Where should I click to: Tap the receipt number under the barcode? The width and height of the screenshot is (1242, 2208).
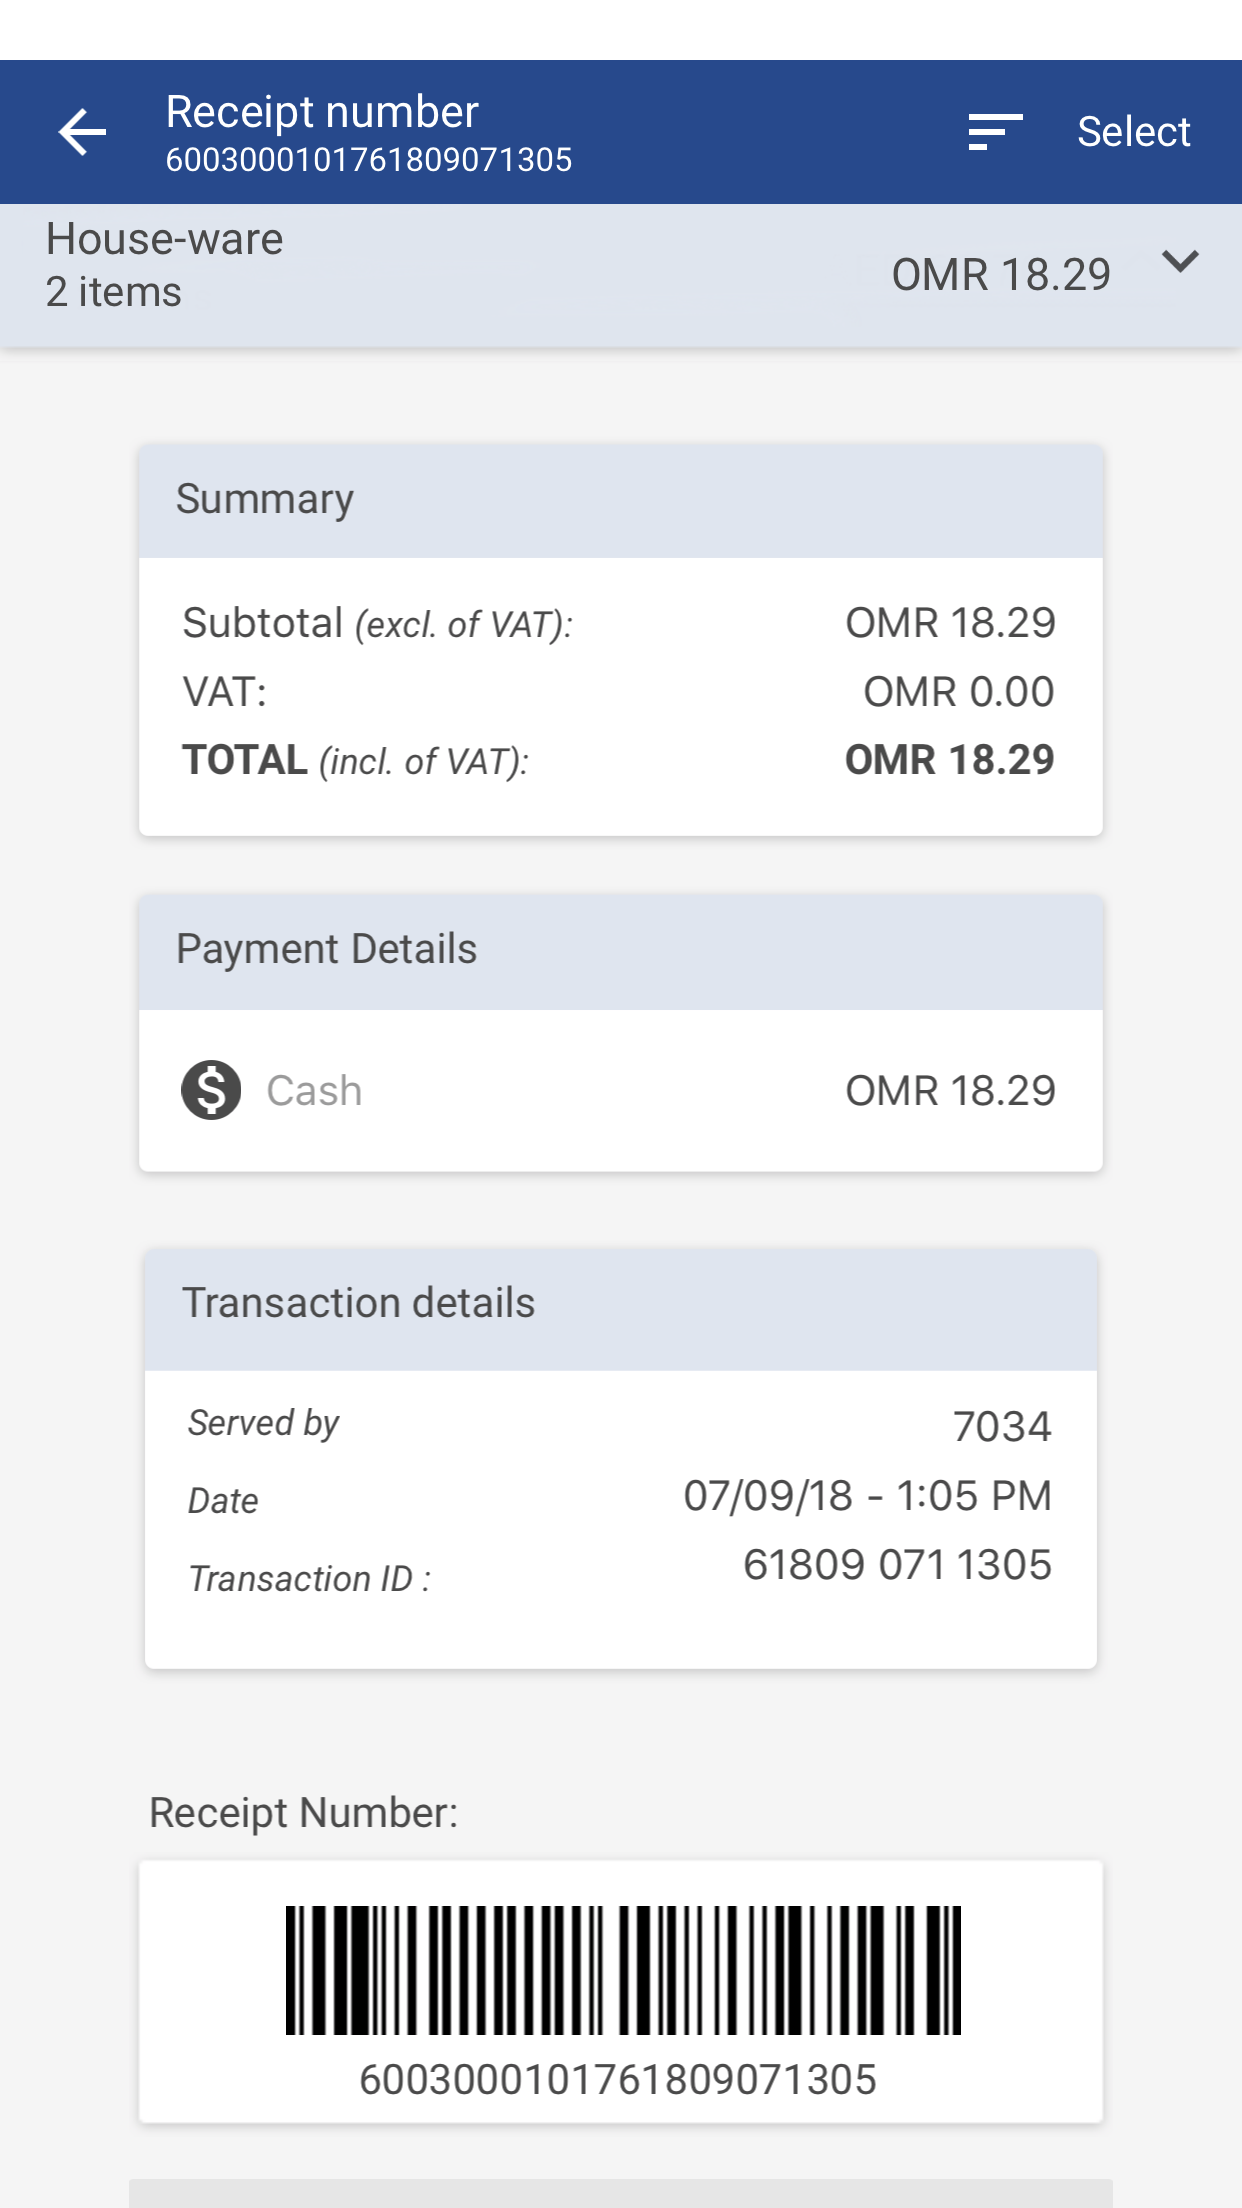point(618,2080)
